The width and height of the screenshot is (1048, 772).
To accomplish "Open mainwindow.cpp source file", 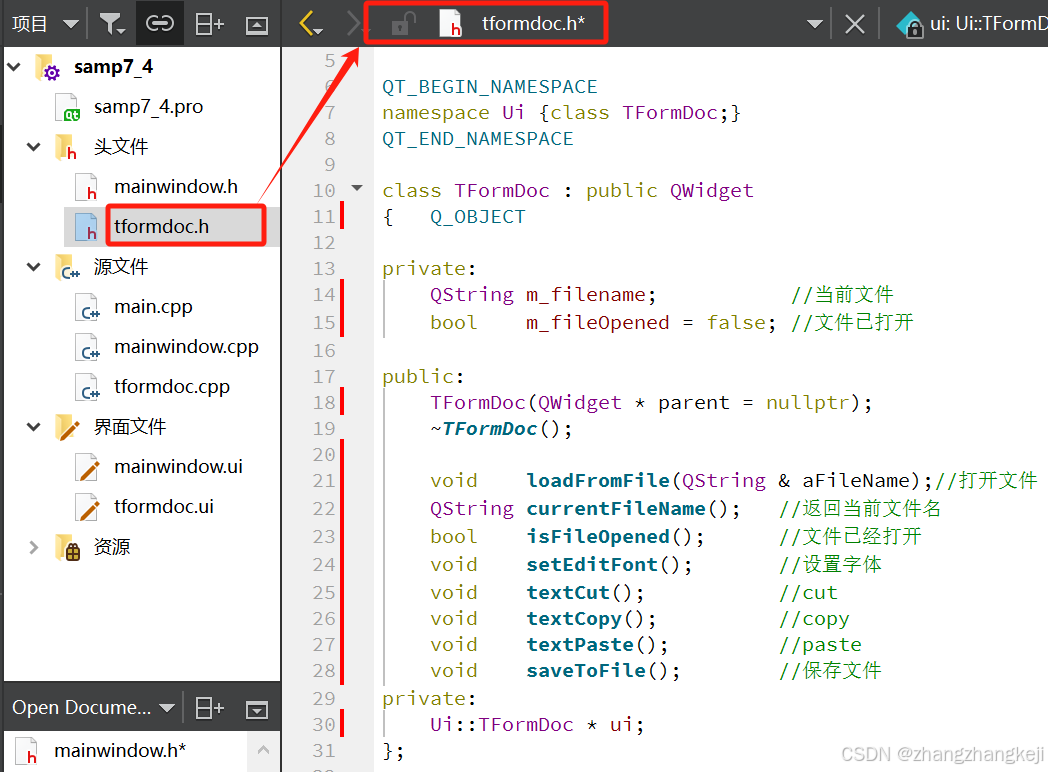I will (x=186, y=347).
